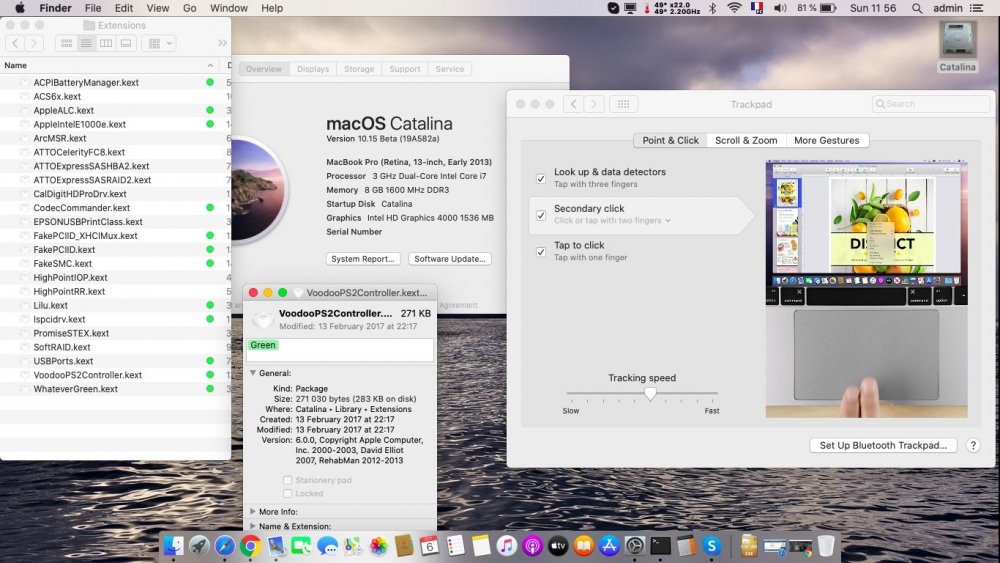Screen dimensions: 1000x563
Task: Switch Finder to gallery view
Action: point(125,43)
